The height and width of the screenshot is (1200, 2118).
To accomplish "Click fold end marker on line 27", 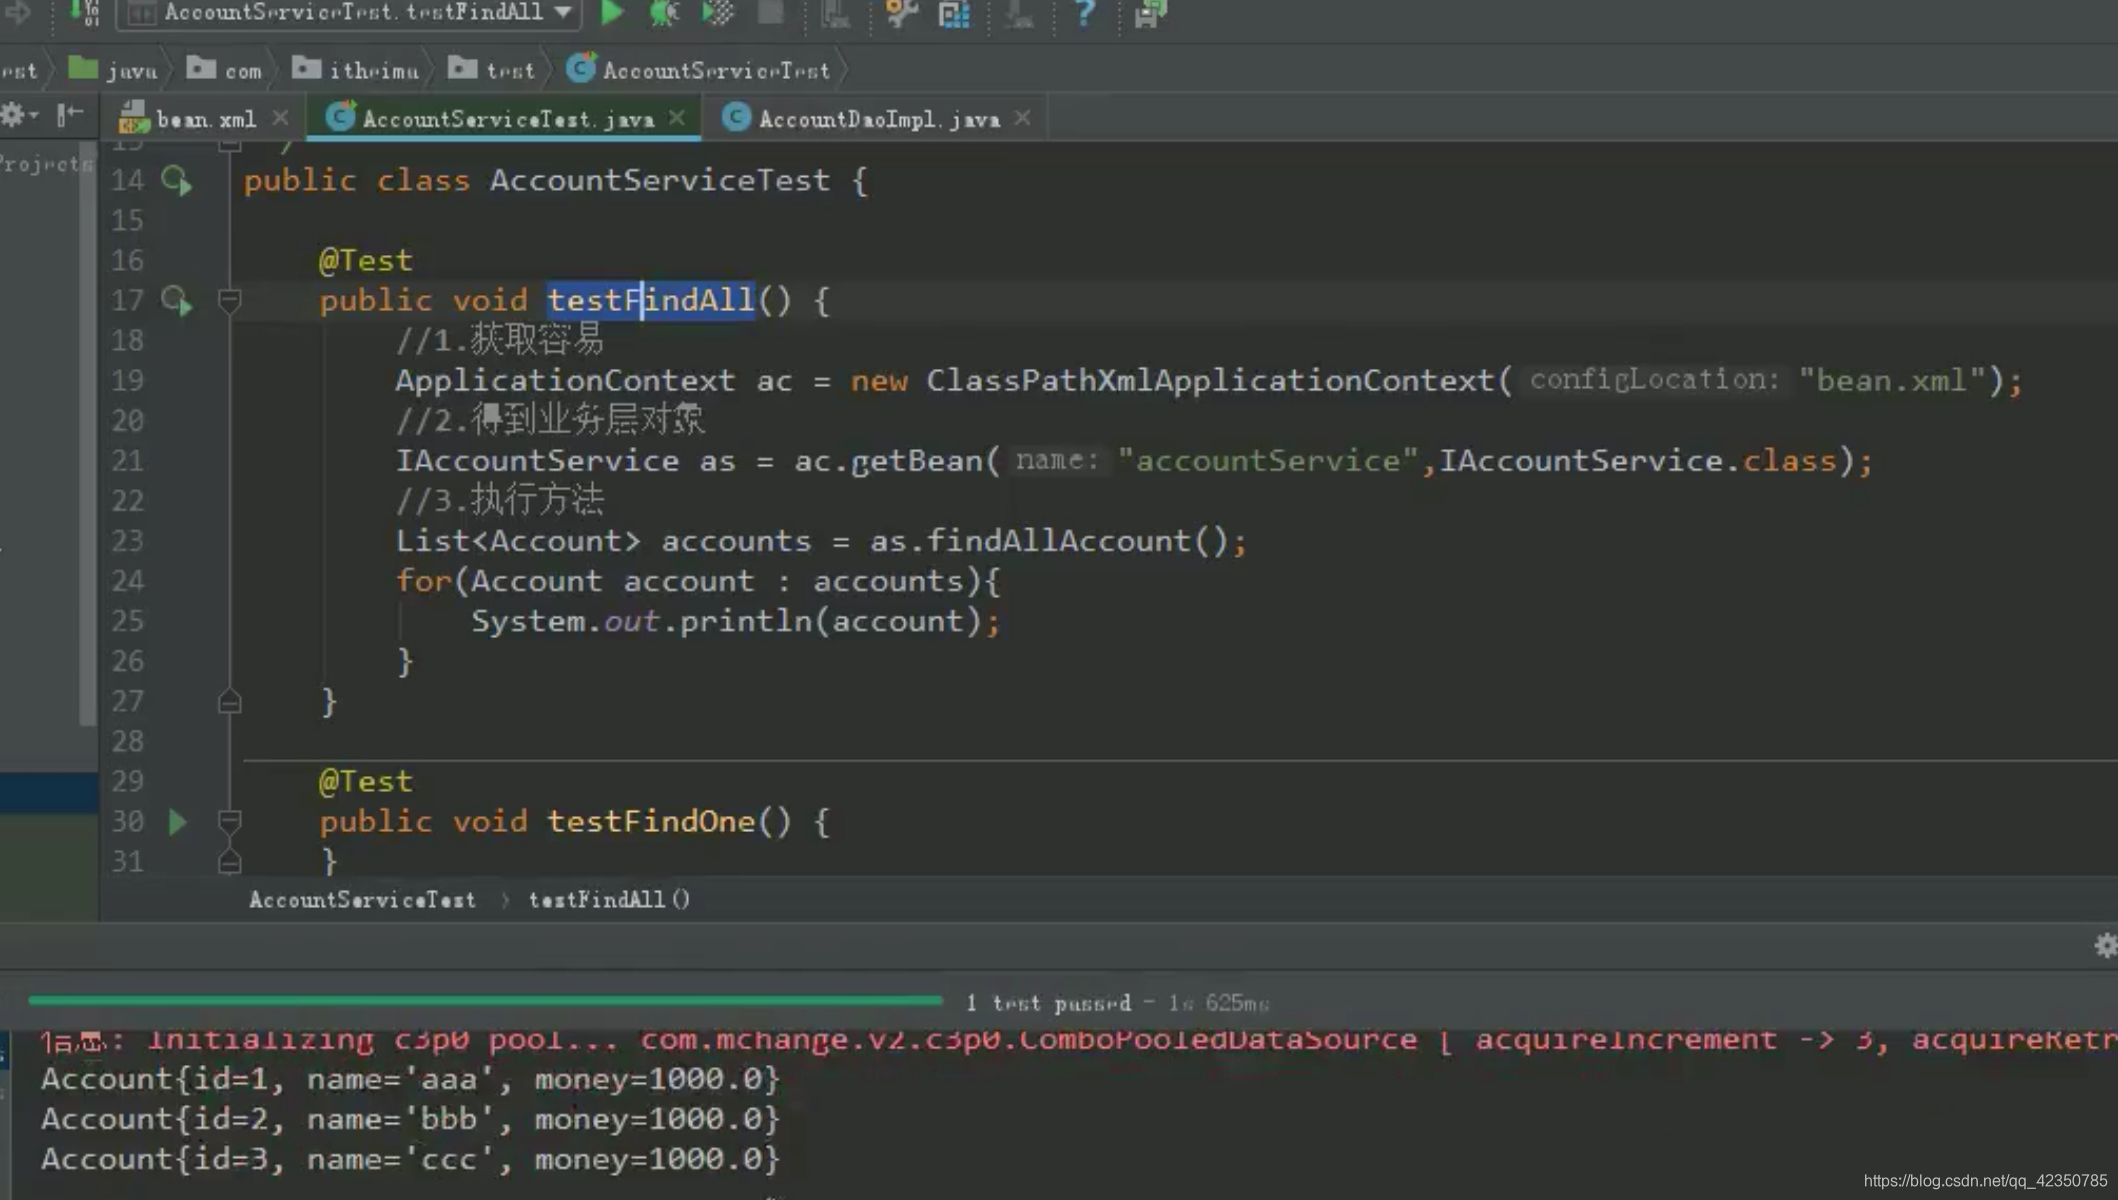I will tap(229, 701).
